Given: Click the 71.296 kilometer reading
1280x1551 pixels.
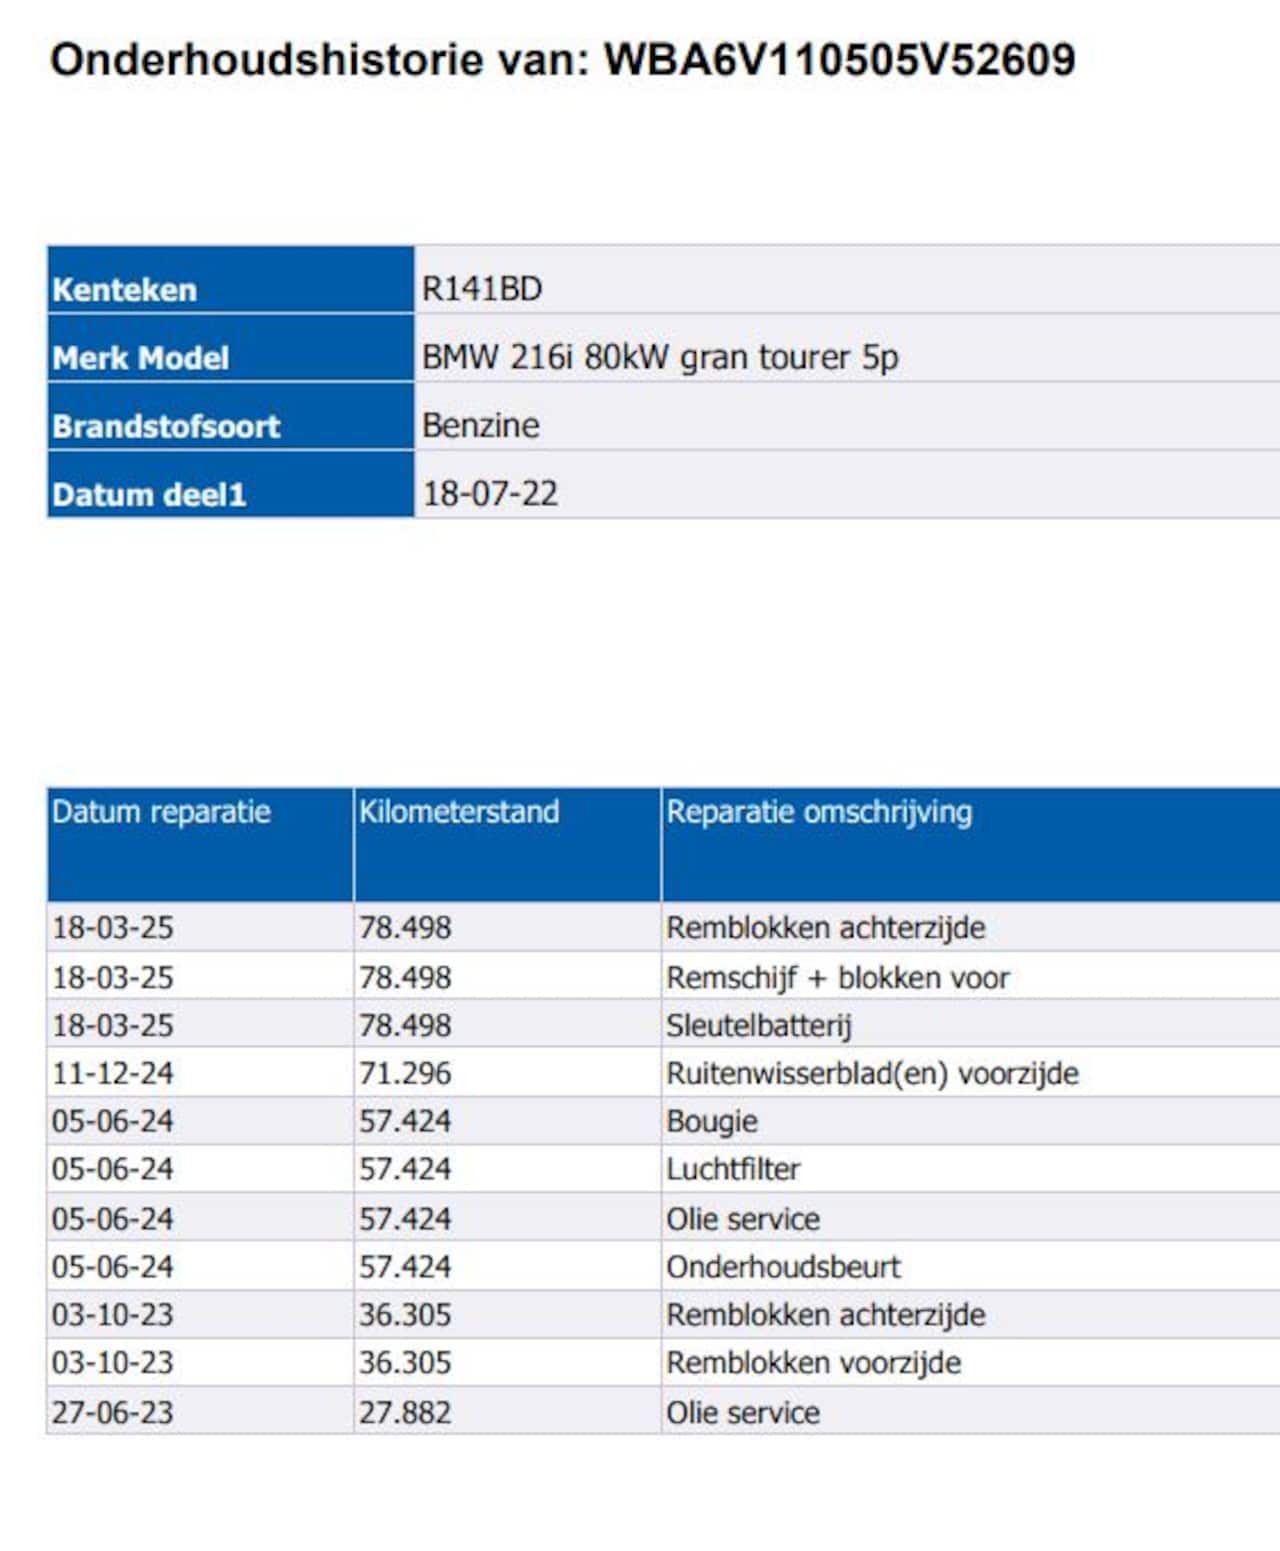Looking at the screenshot, I should click(x=405, y=1074).
